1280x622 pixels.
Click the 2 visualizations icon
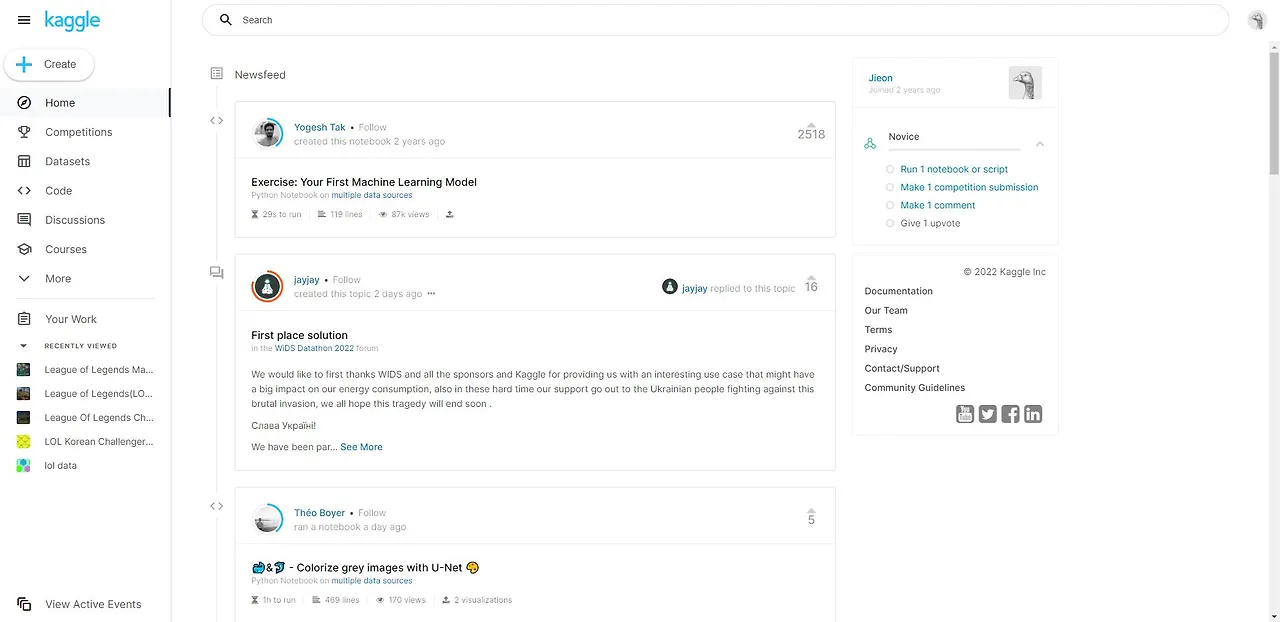tap(446, 600)
